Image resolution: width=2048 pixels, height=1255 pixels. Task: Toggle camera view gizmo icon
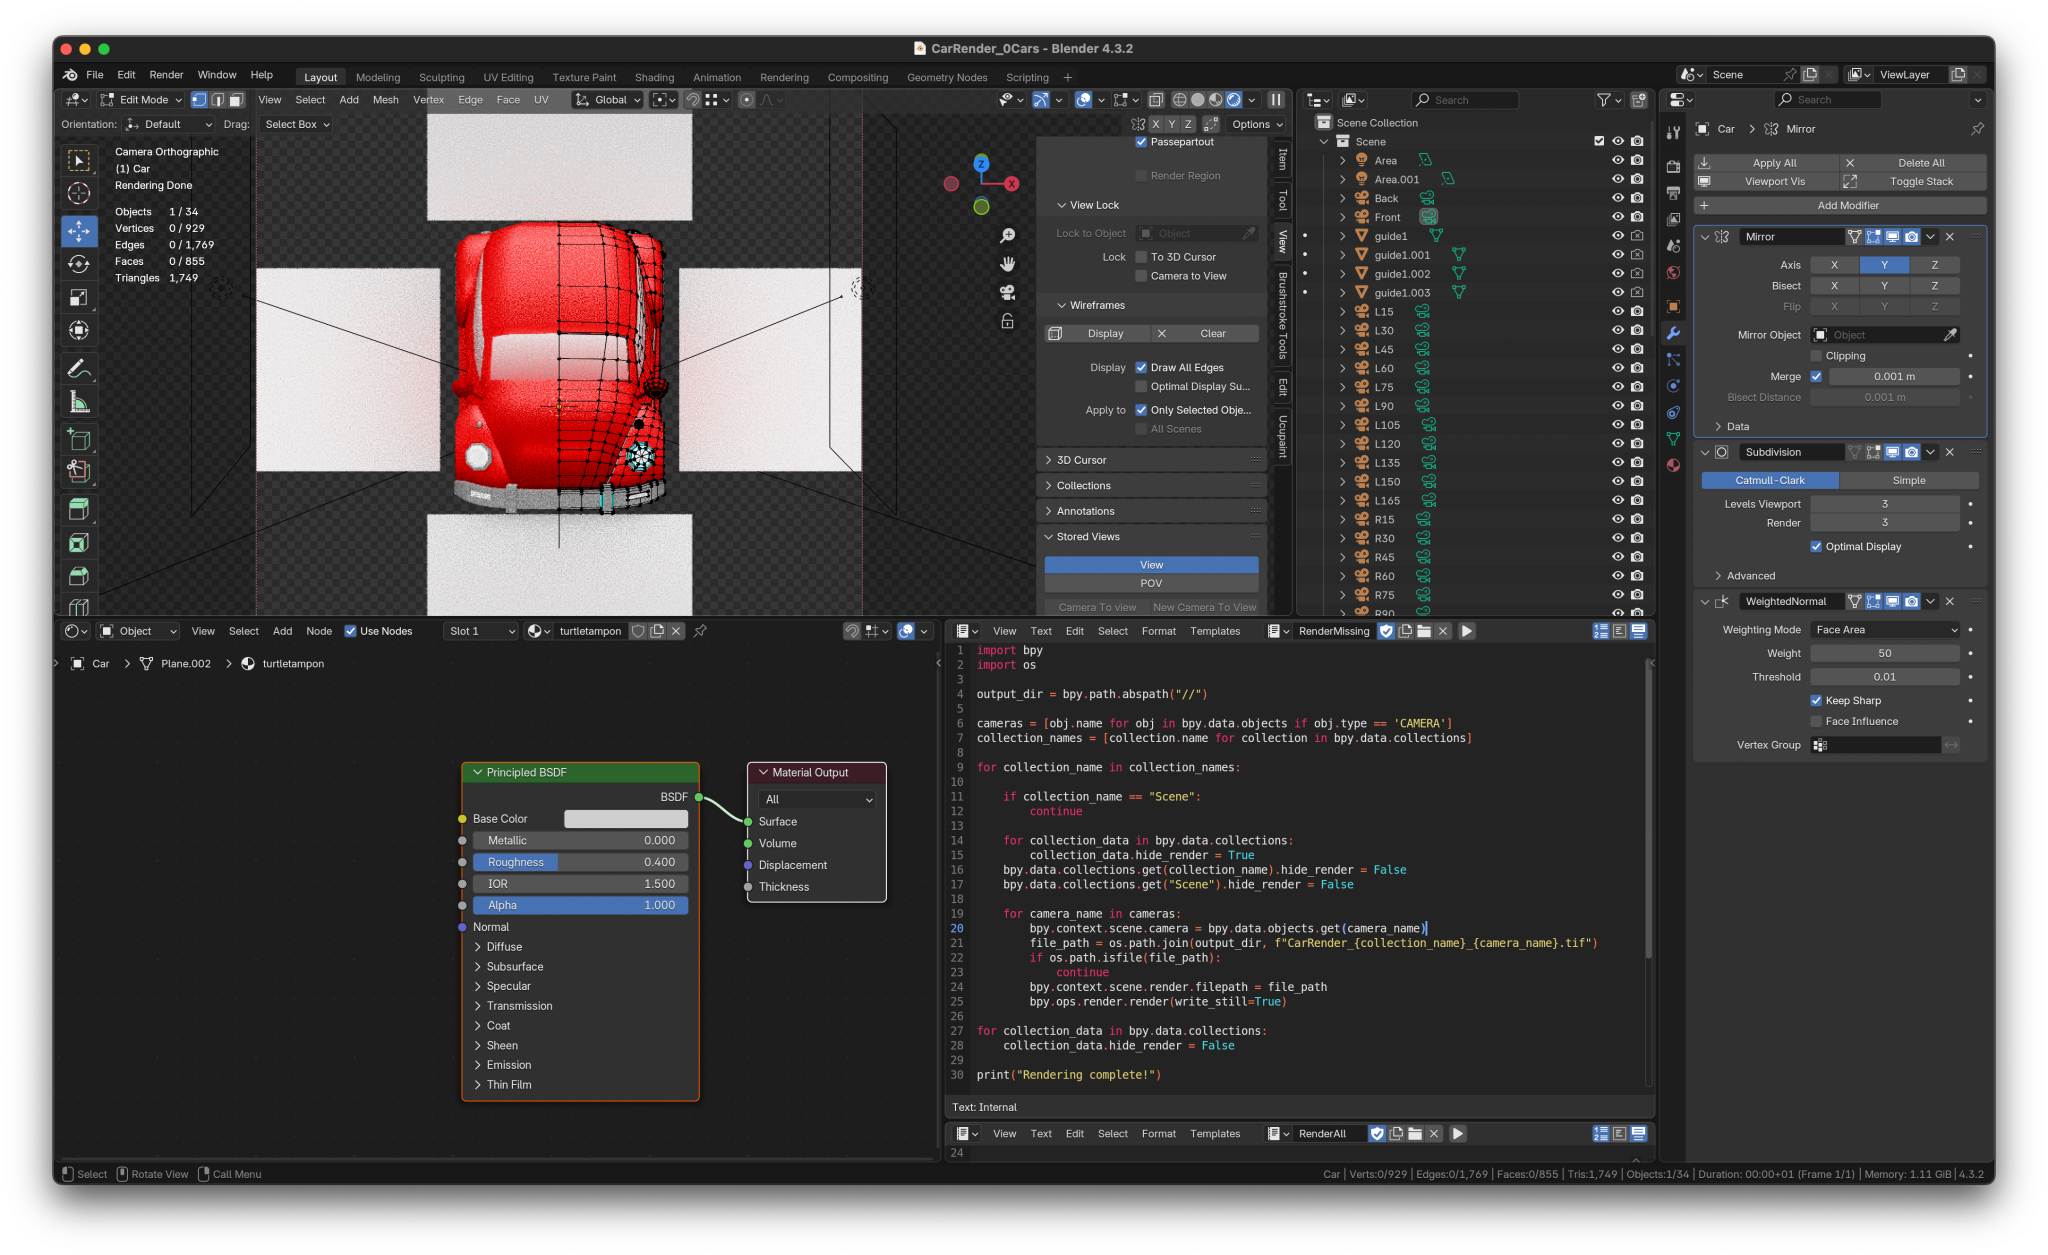click(x=1008, y=293)
